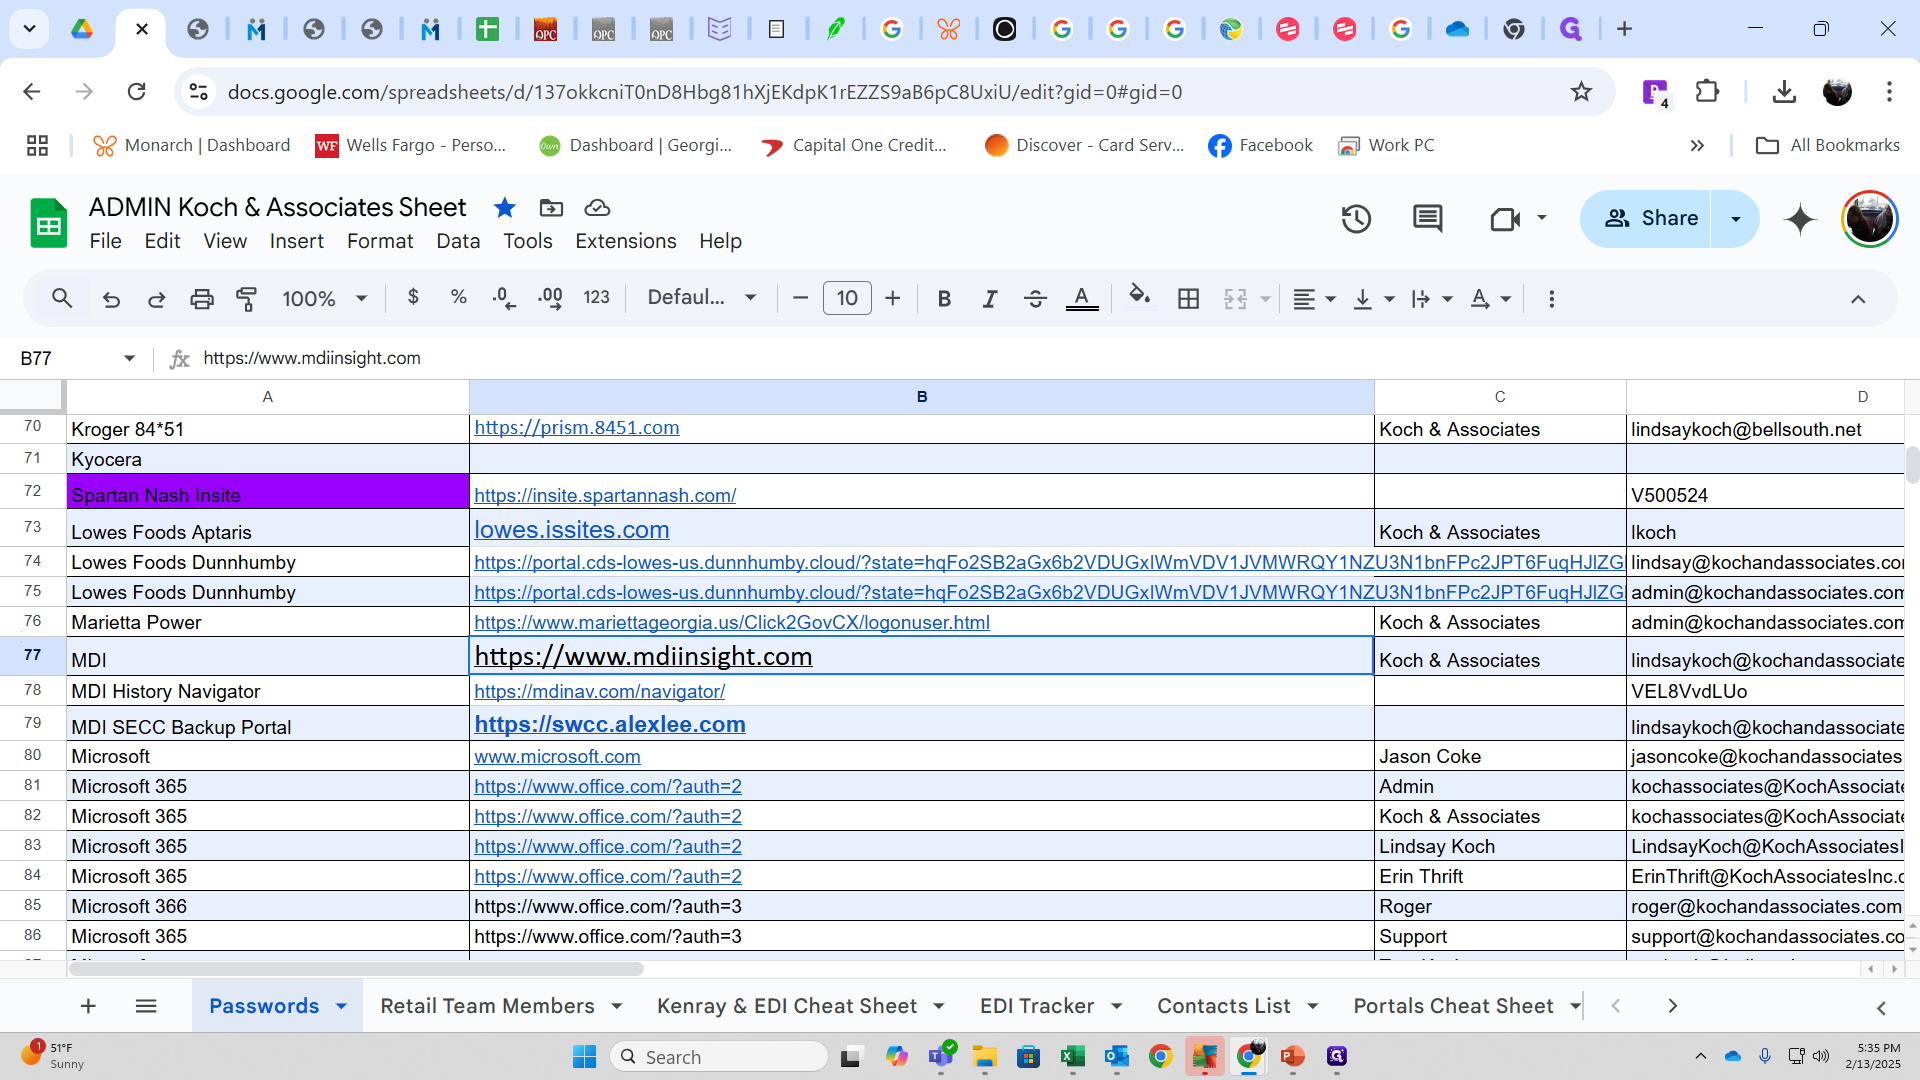The image size is (1920, 1080).
Task: Increase decimal places
Action: (x=550, y=298)
